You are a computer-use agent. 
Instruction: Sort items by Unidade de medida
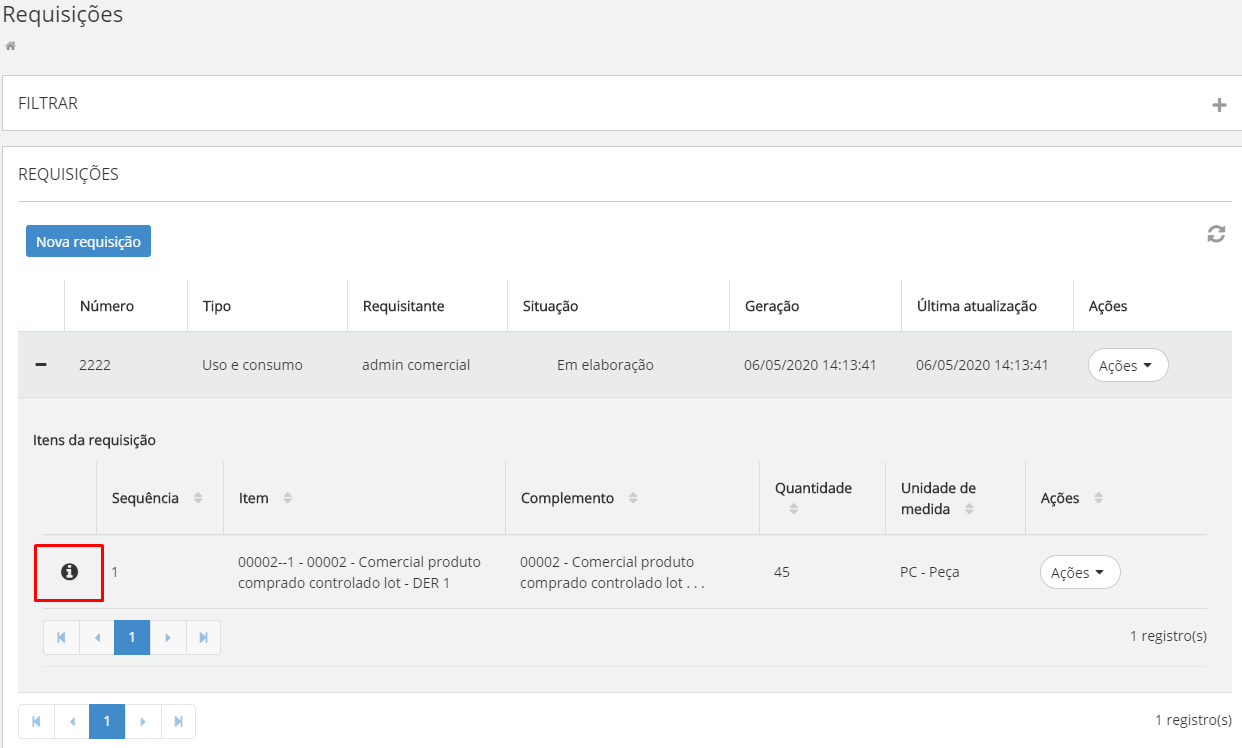[970, 509]
